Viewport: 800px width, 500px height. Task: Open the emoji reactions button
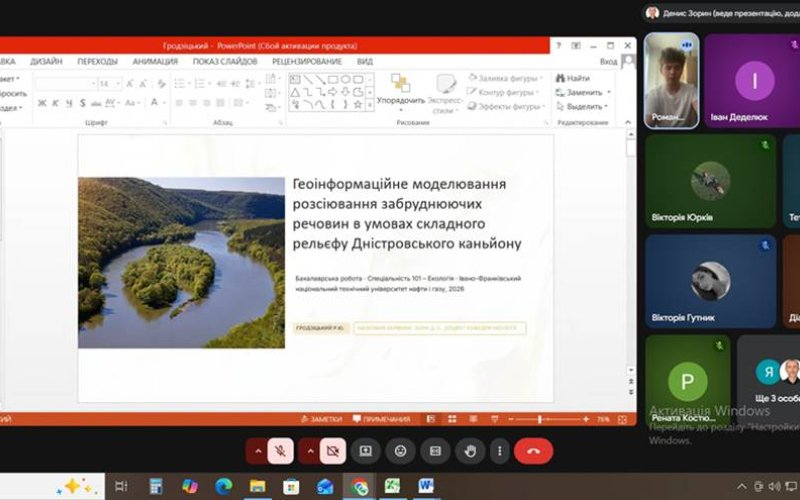tap(401, 451)
